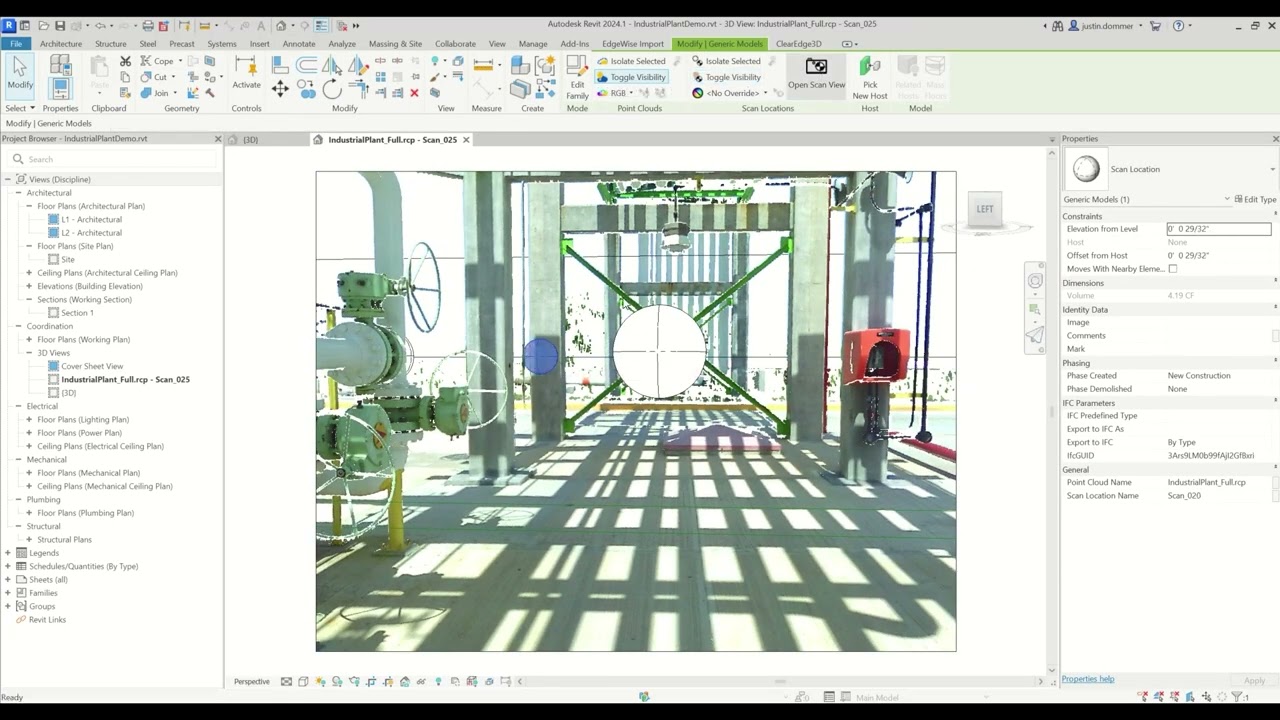The height and width of the screenshot is (720, 1280).
Task: Open Scan View from the ribbon
Action: (x=816, y=73)
